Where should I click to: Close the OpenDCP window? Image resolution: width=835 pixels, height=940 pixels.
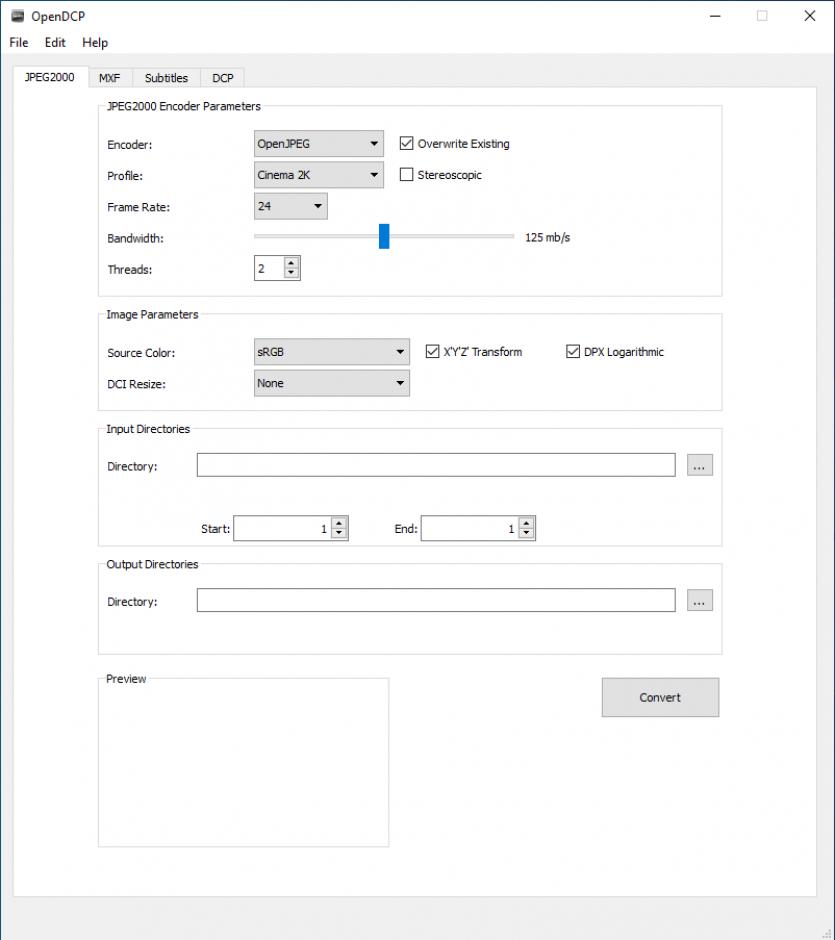[810, 16]
